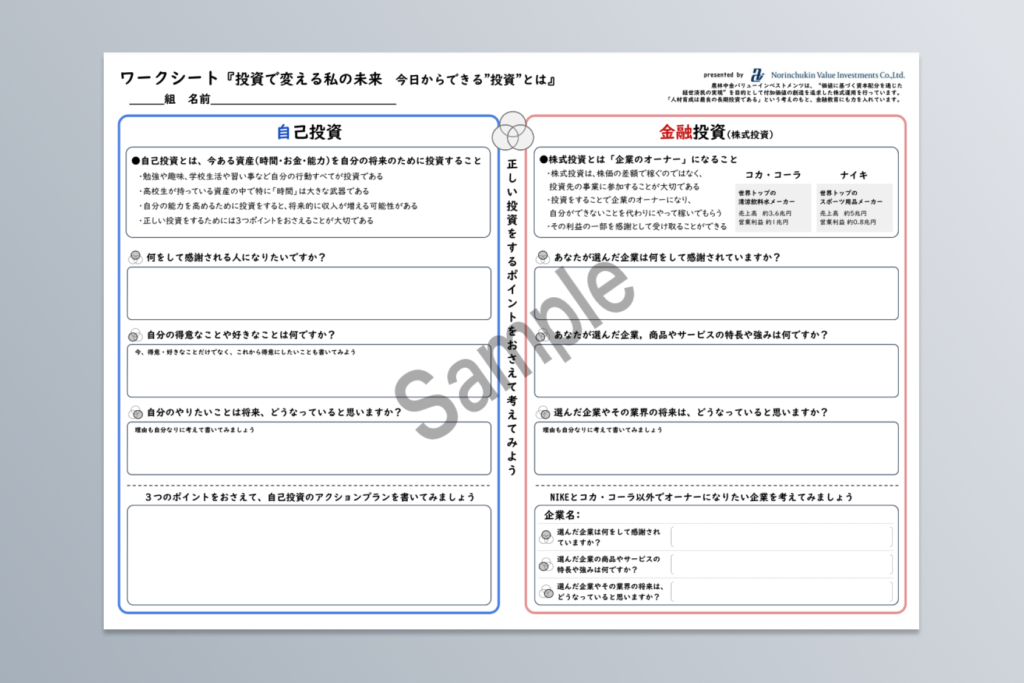Click the 金融投資(株式投資) section heading
Image resolution: width=1024 pixels, height=683 pixels.
[x=715, y=132]
